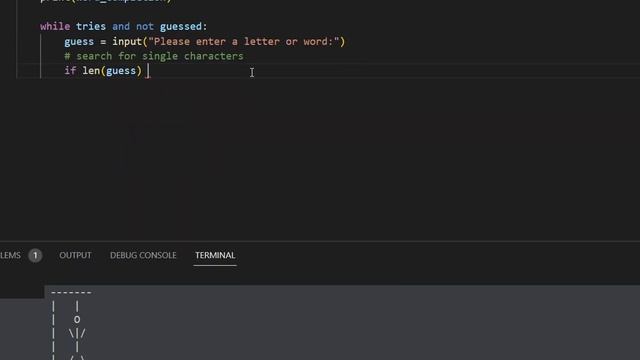Click the "tries" variable in while line
Image resolution: width=640 pixels, height=360 pixels.
click(x=91, y=27)
